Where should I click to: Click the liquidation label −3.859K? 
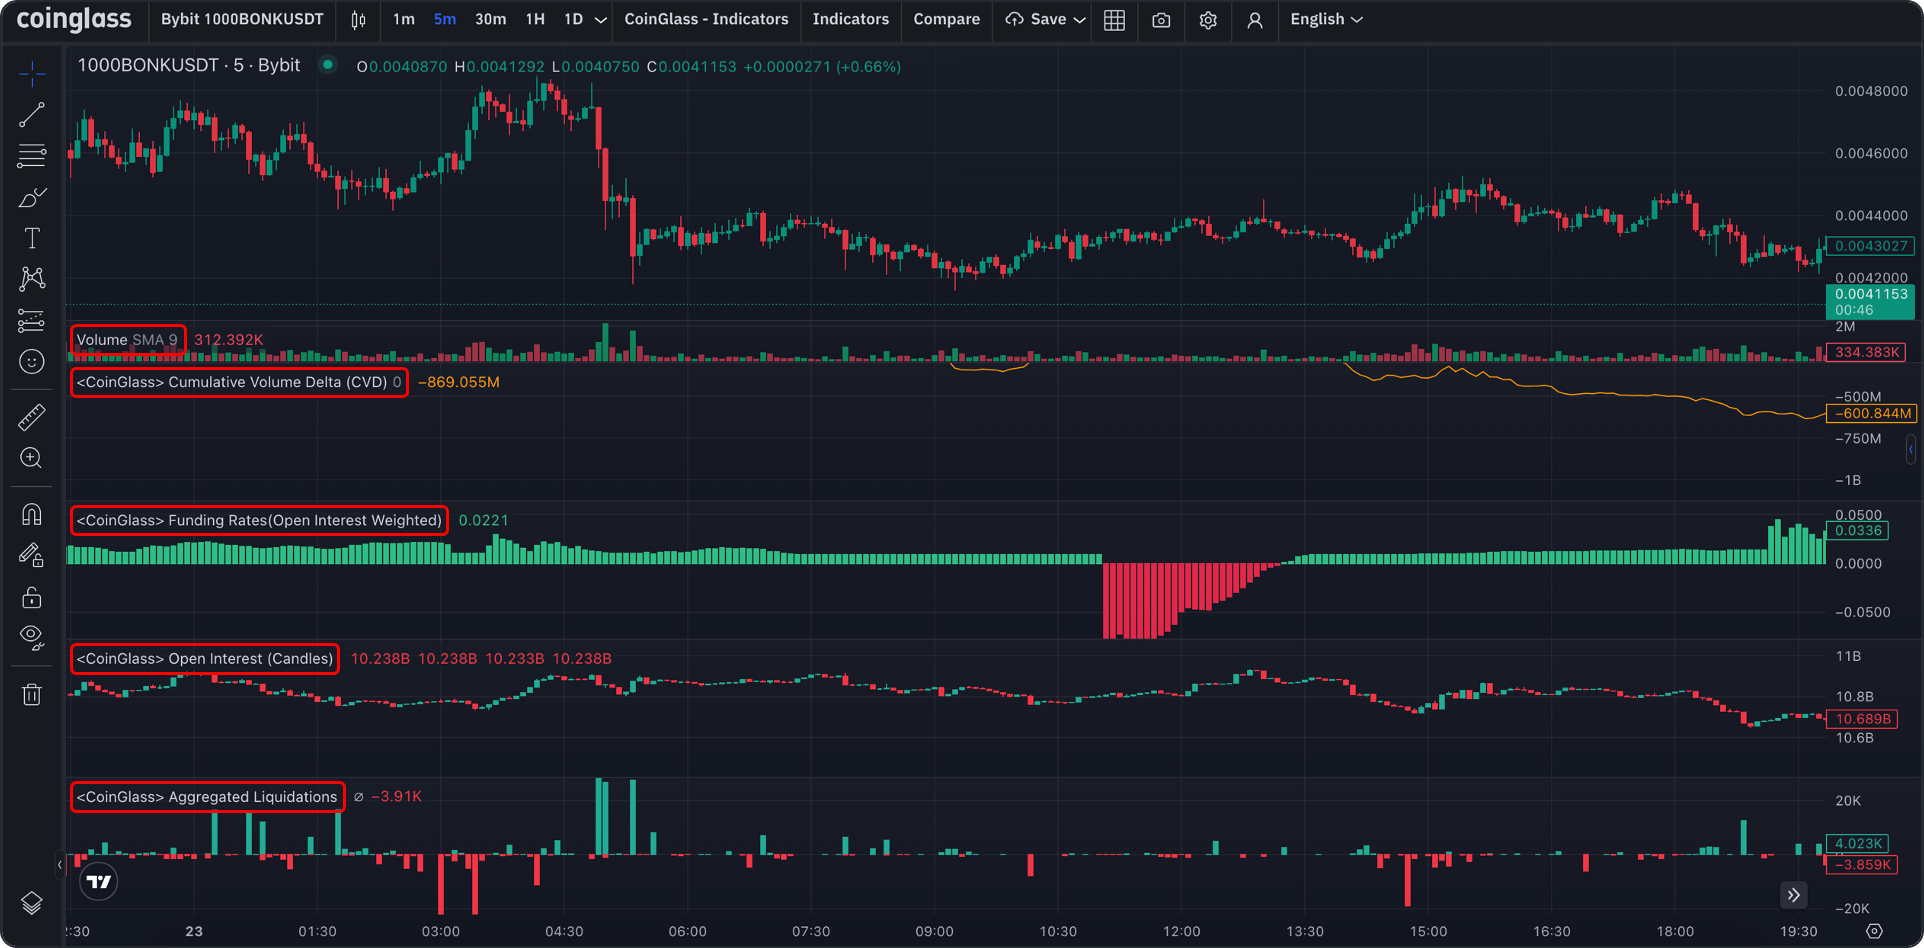1861,864
